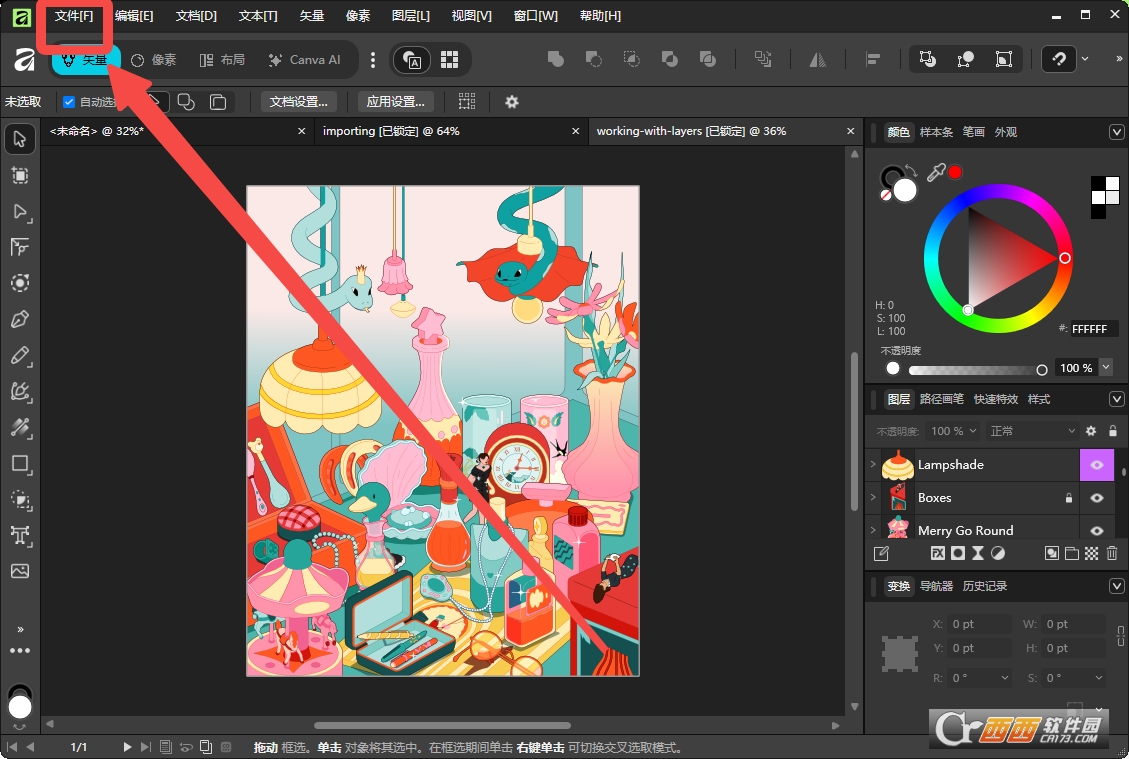
Task: Click the add pixel layer checkerboard icon
Action: pos(1092,553)
